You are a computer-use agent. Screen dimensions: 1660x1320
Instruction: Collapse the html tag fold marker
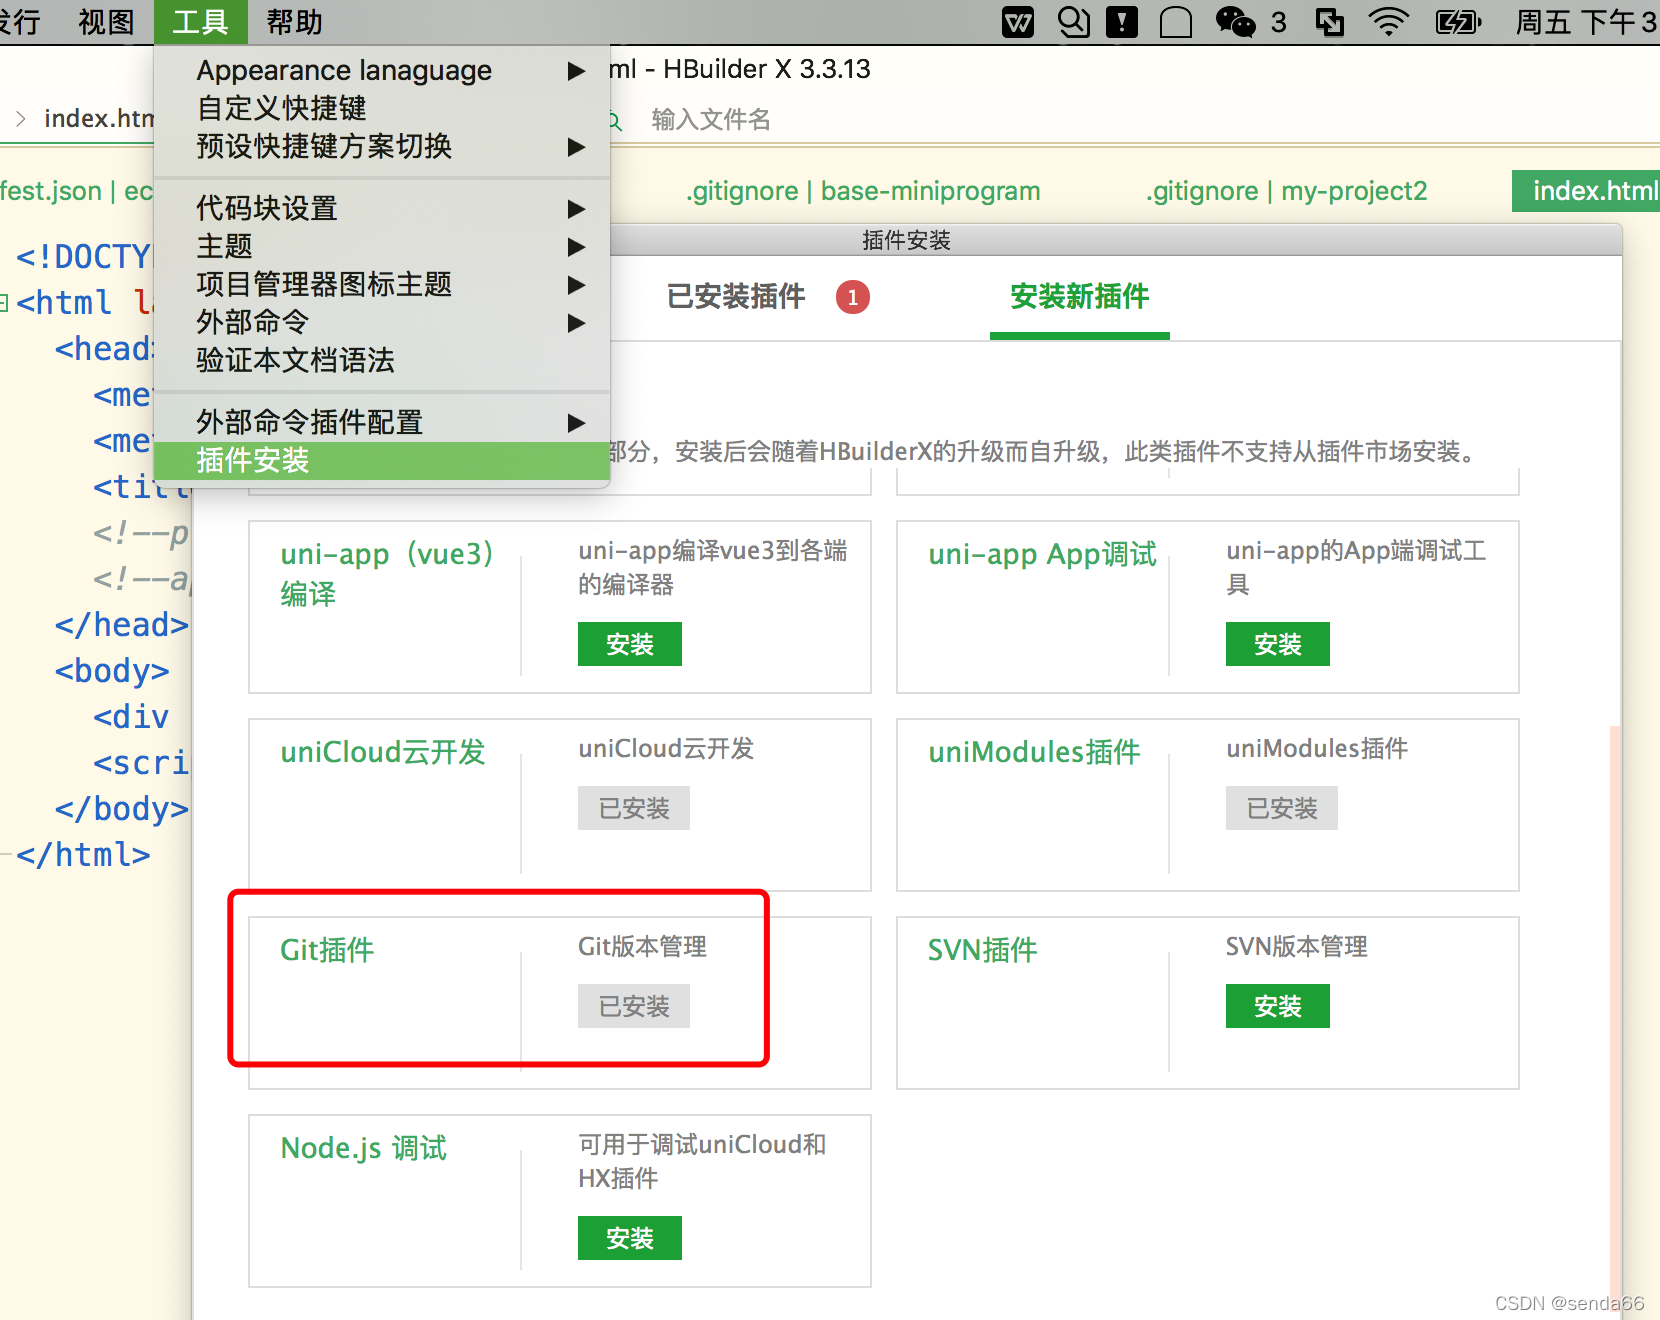click(x=4, y=302)
